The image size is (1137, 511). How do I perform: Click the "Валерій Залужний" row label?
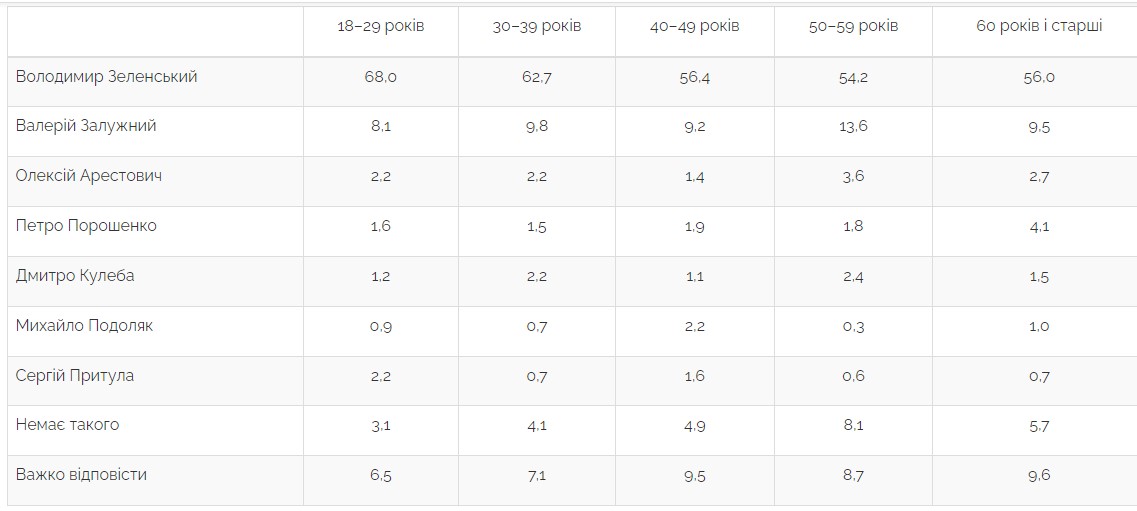pos(86,126)
